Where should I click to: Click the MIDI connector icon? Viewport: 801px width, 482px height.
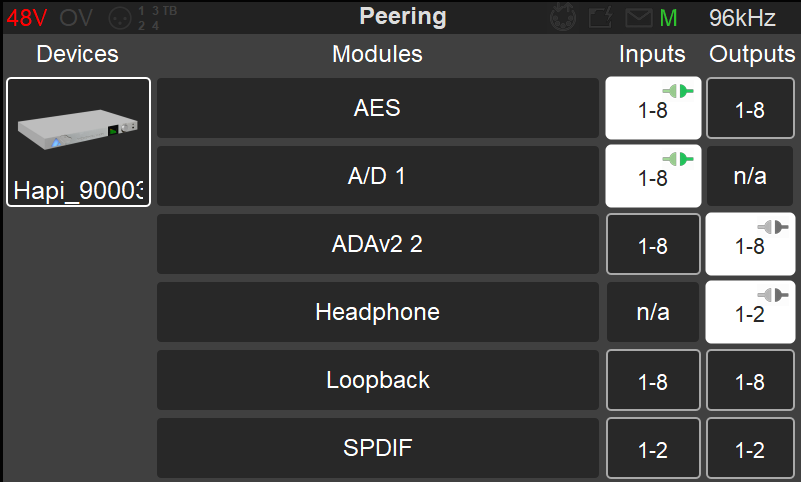coord(562,17)
